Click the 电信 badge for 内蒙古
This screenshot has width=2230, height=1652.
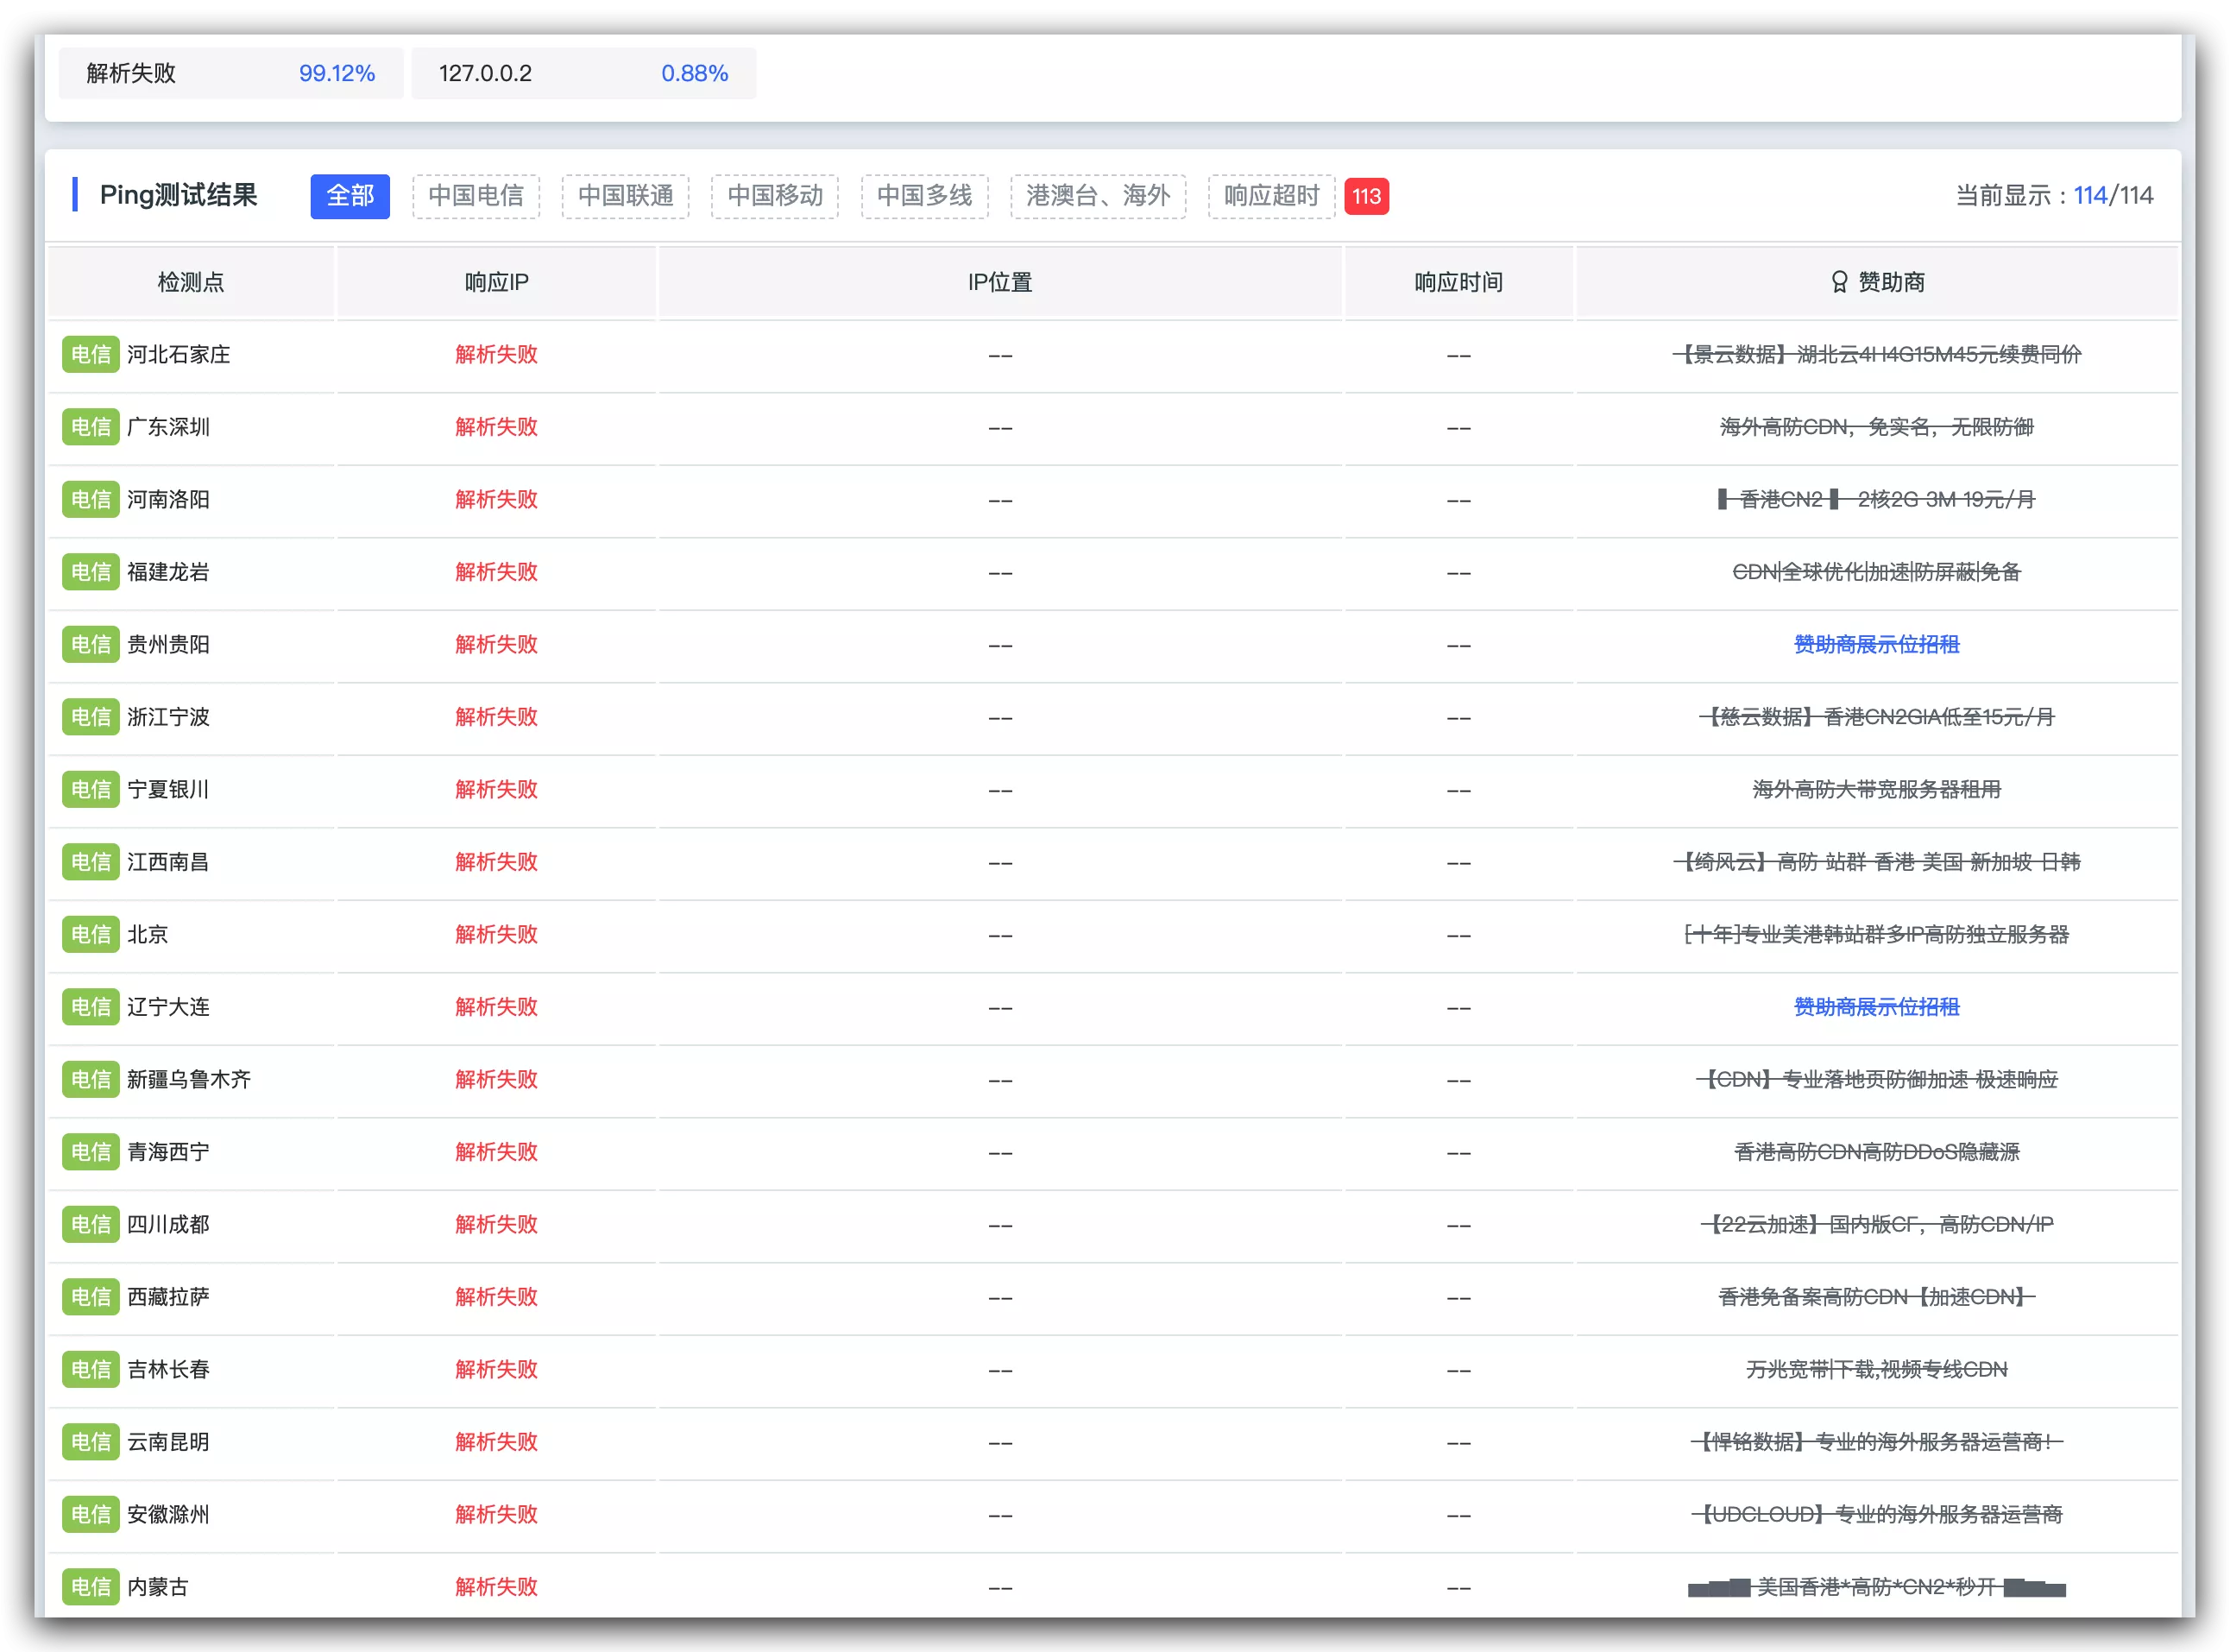90,1586
